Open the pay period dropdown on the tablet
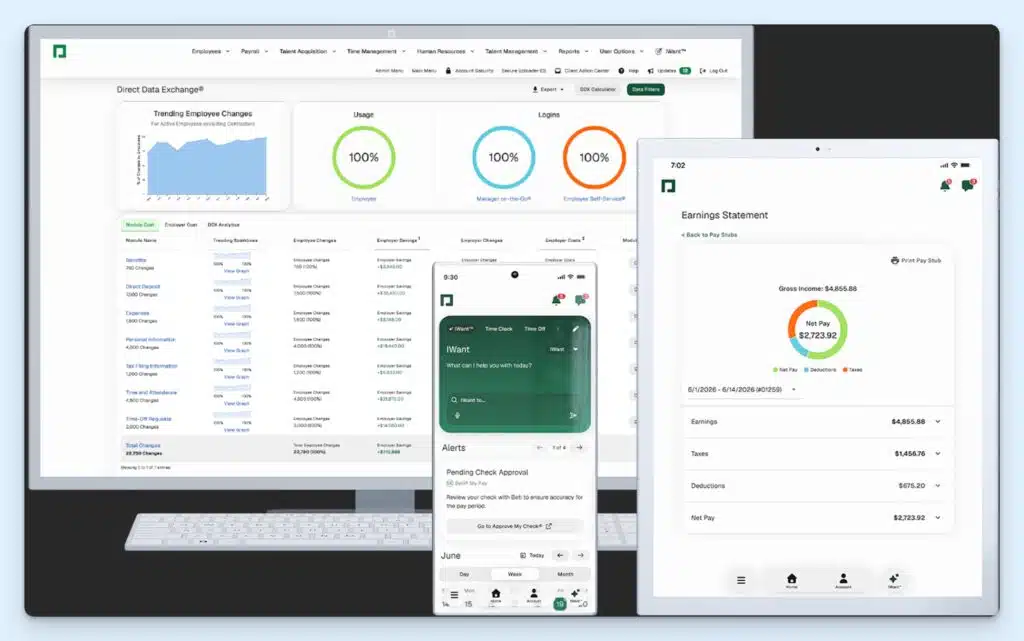1024x641 pixels. [742, 390]
